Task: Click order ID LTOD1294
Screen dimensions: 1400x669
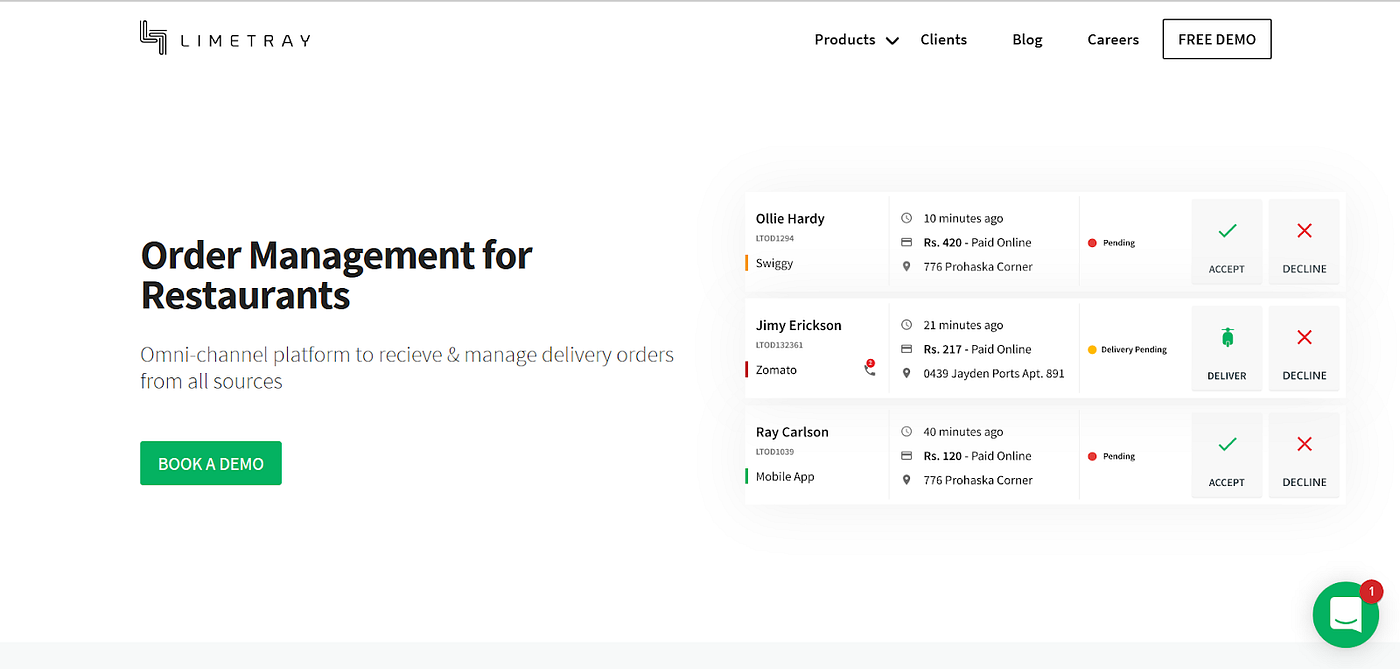Action: click(775, 238)
